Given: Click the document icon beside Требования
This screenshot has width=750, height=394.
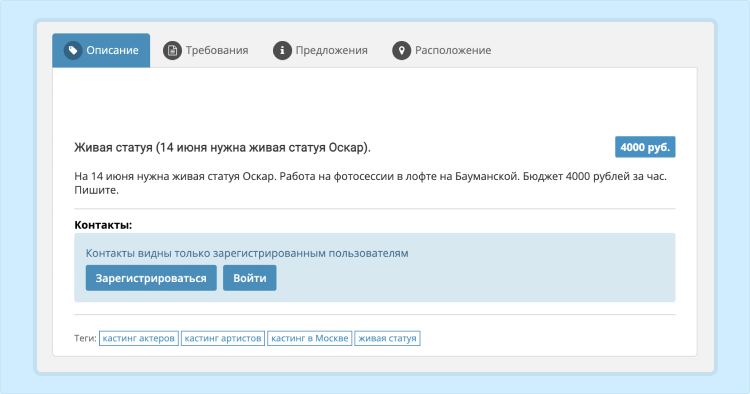Looking at the screenshot, I should point(172,50).
